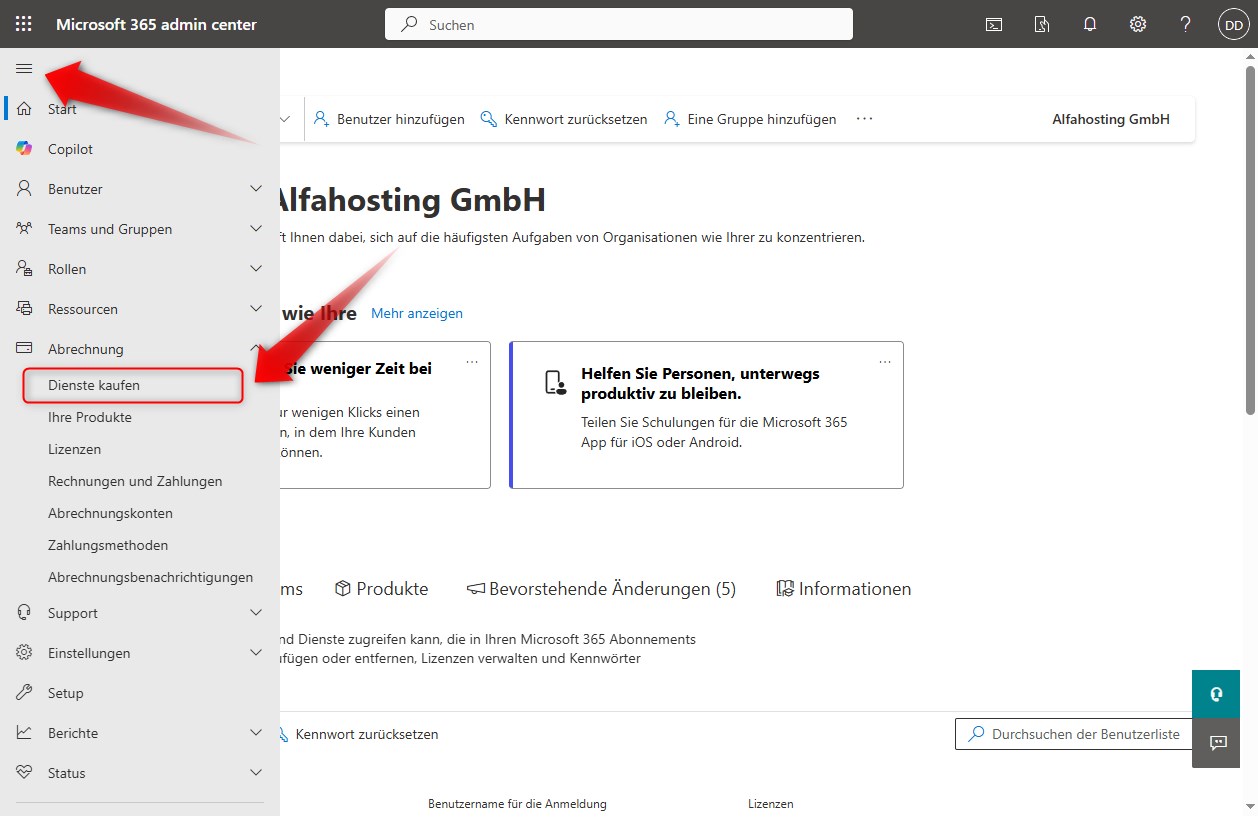
Task: Click the Durchsuchen der Benutzerliste field
Action: pos(1073,734)
